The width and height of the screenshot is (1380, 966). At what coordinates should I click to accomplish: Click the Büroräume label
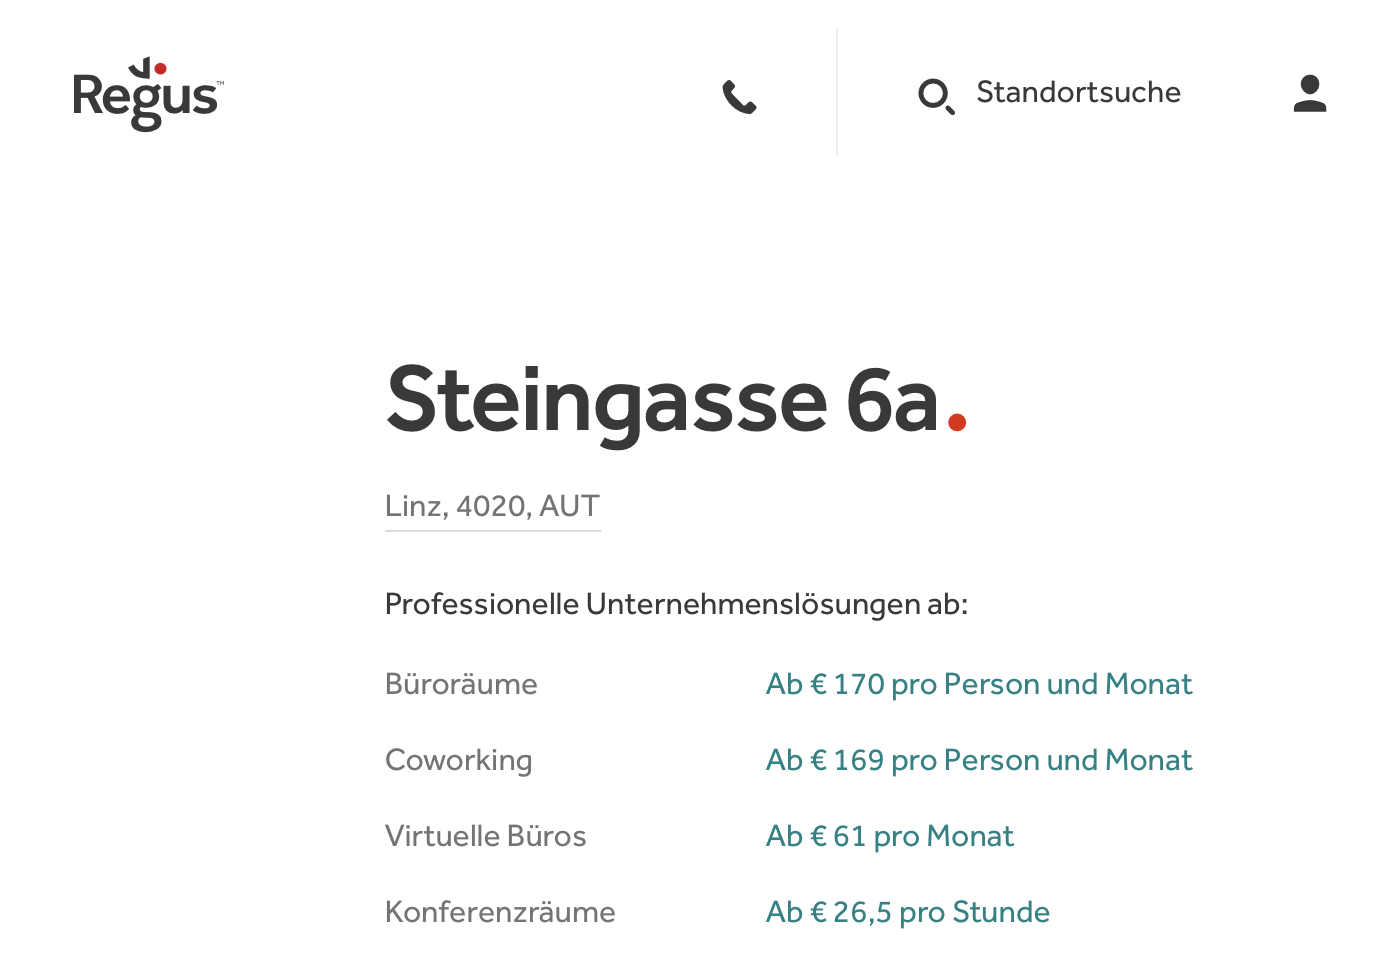(x=461, y=684)
